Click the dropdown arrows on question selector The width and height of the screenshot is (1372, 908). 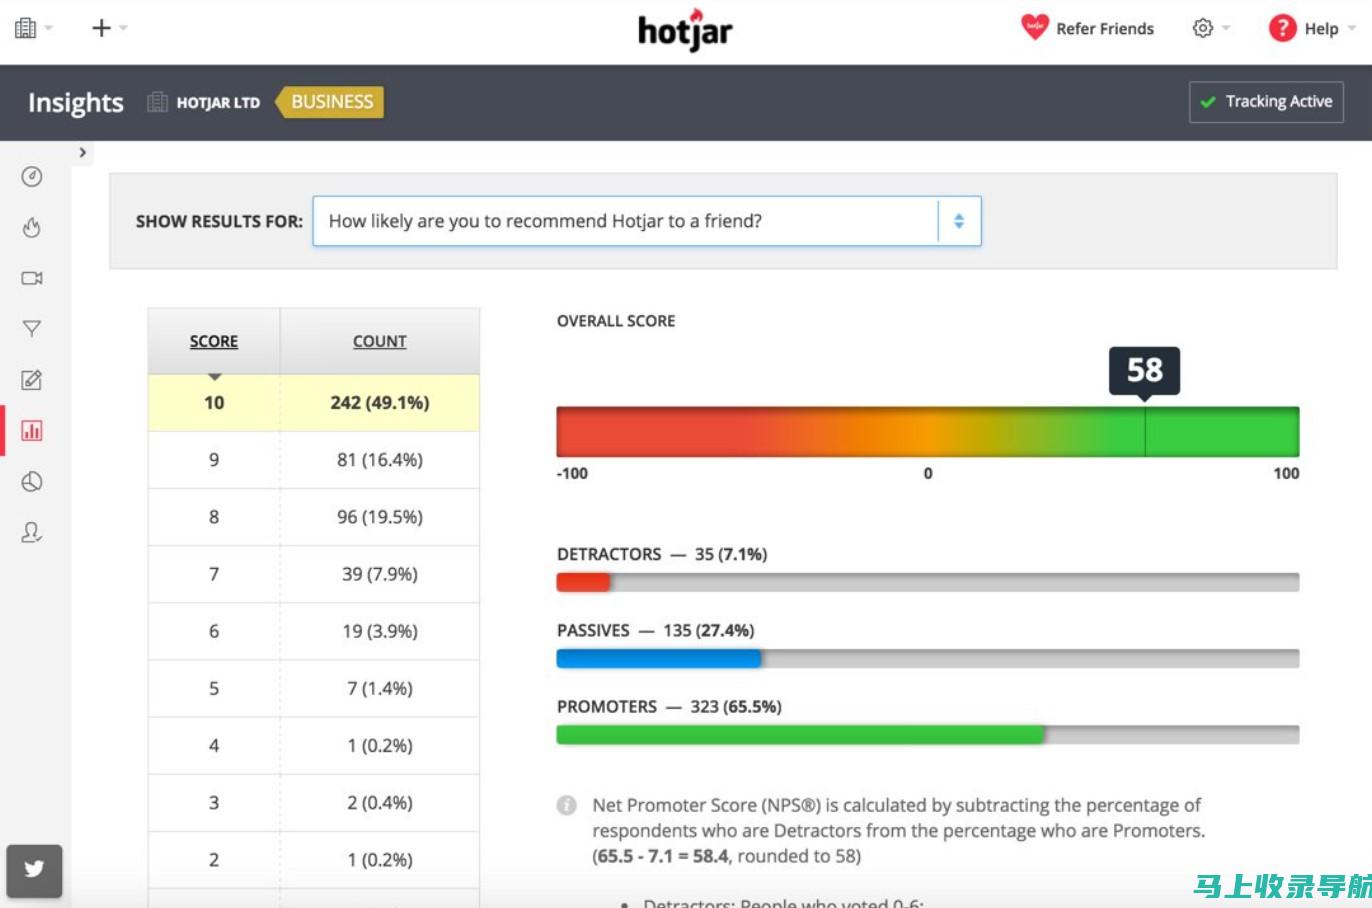959,221
